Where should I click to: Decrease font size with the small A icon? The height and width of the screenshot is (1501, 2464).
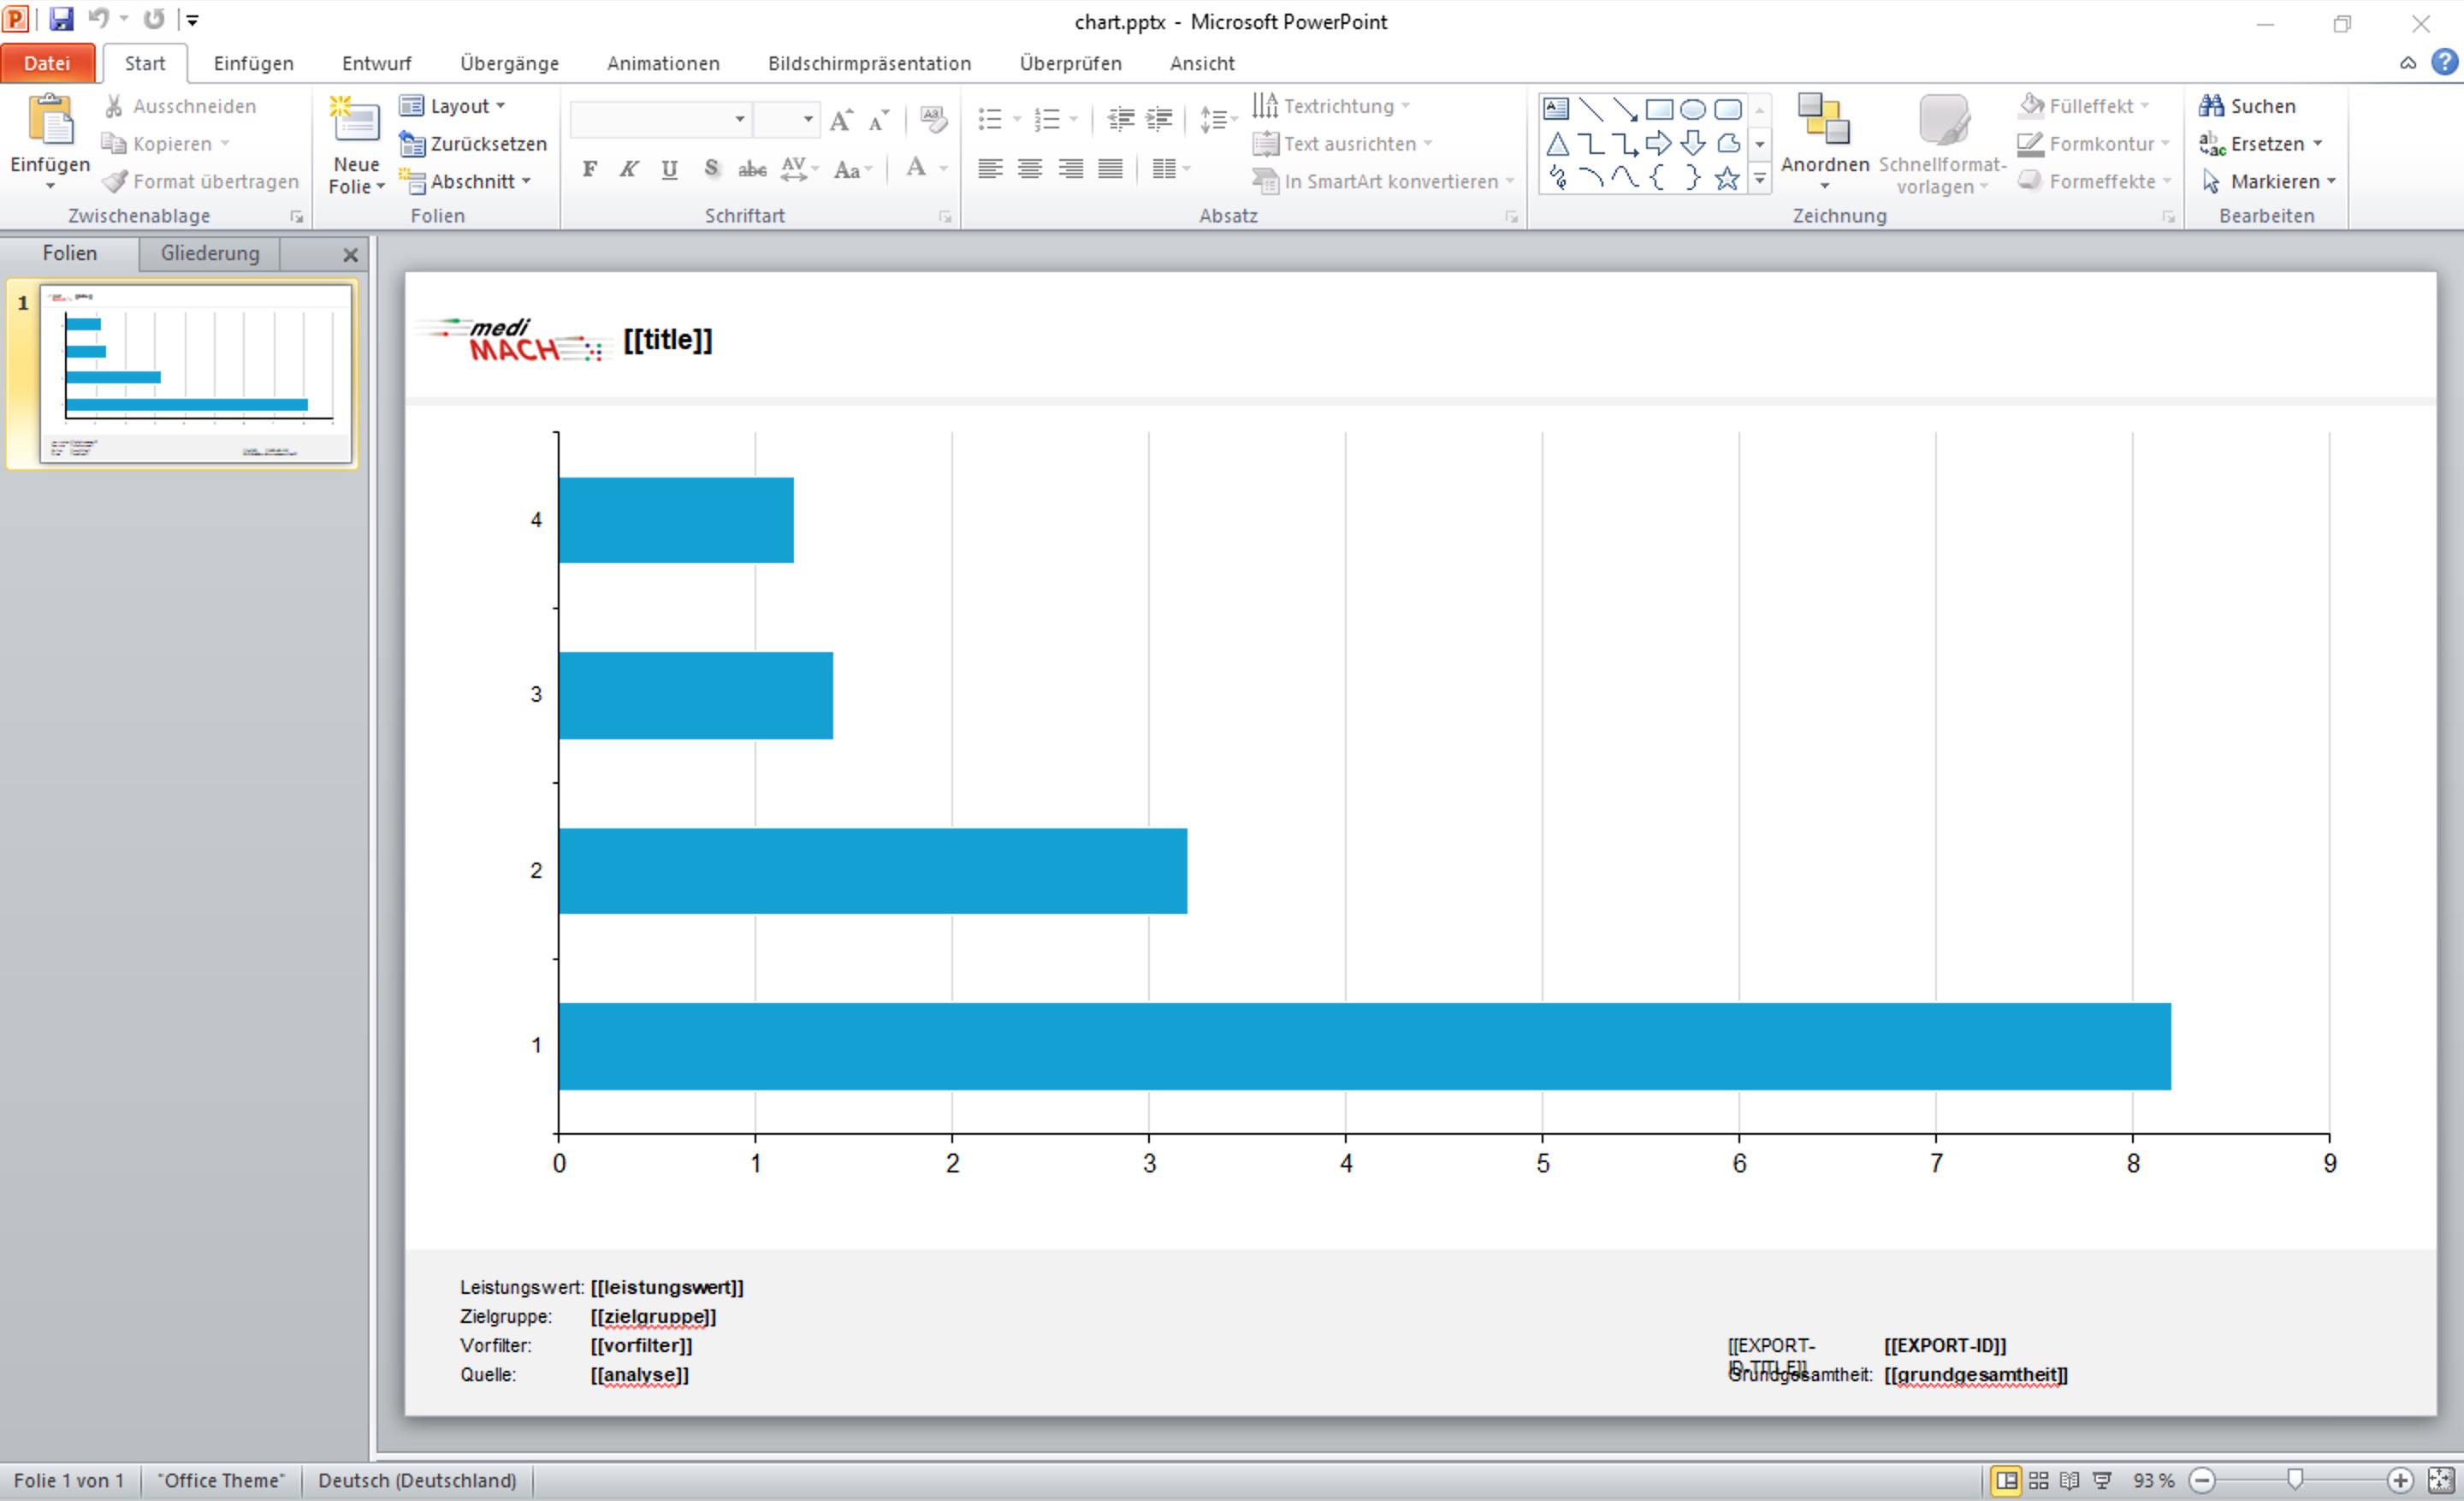click(879, 120)
